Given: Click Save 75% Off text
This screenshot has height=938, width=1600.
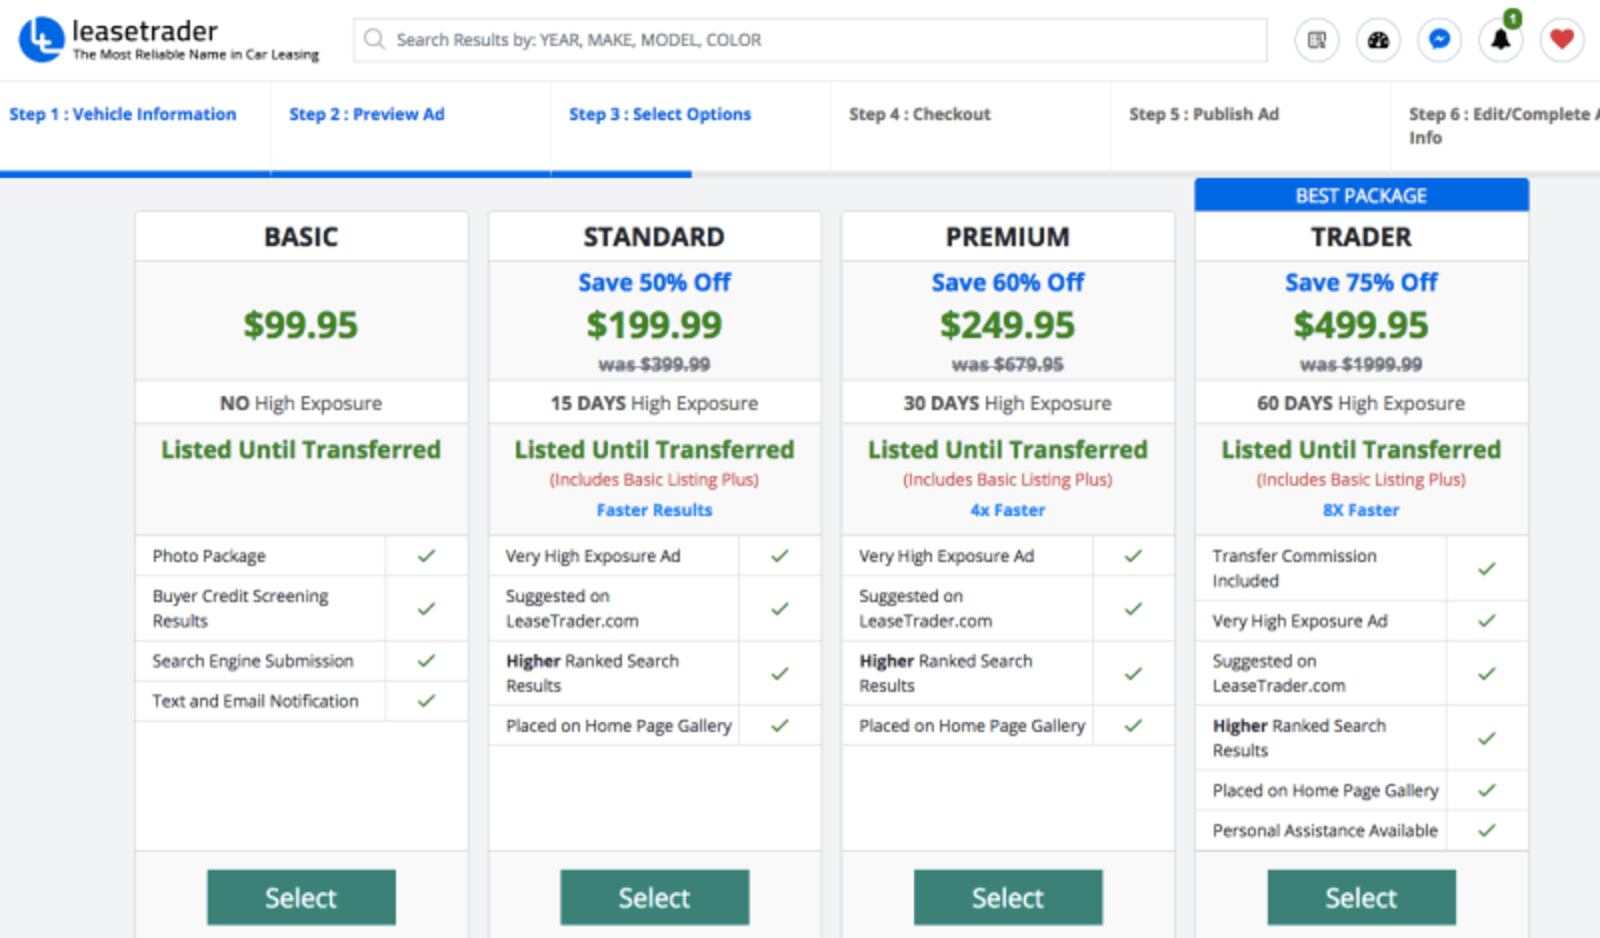Looking at the screenshot, I should pyautogui.click(x=1361, y=283).
